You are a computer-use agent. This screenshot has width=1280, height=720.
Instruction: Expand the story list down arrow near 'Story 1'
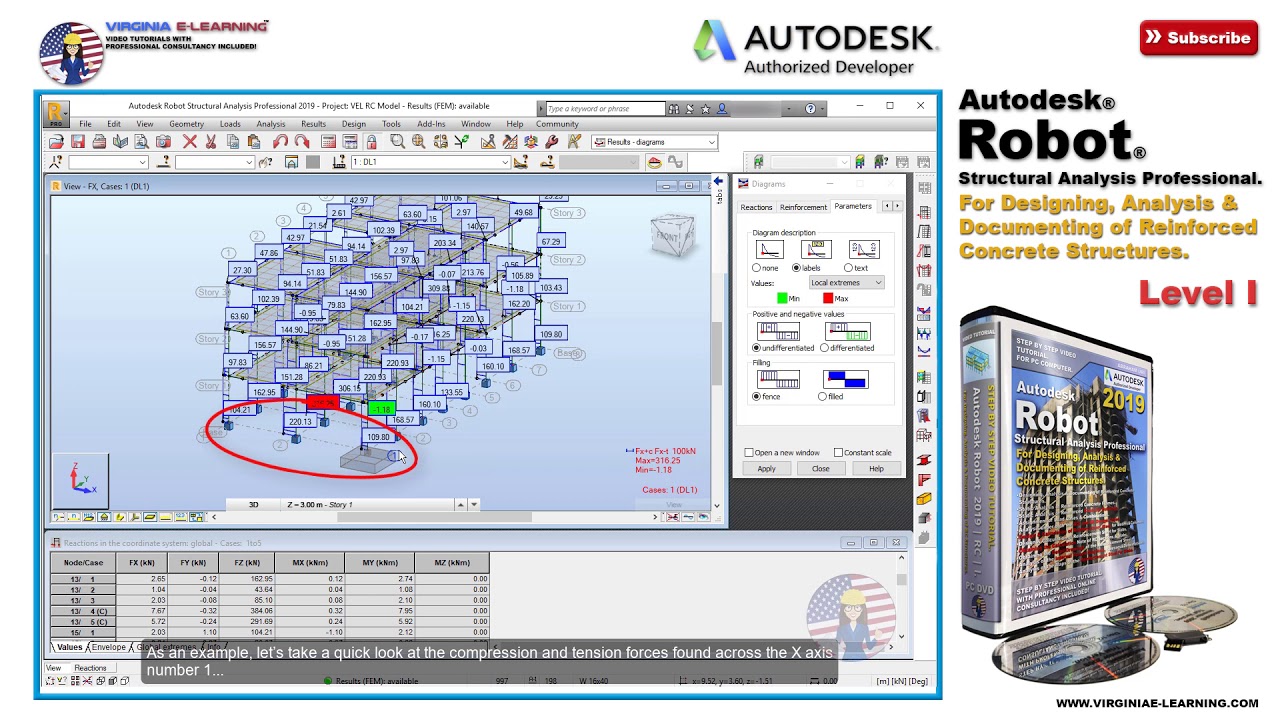pos(474,505)
